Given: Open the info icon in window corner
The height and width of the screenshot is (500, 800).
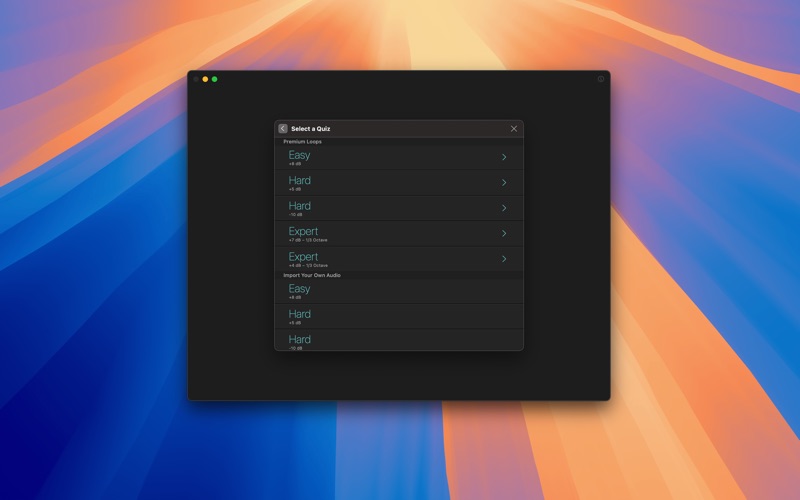Looking at the screenshot, I should pyautogui.click(x=601, y=79).
